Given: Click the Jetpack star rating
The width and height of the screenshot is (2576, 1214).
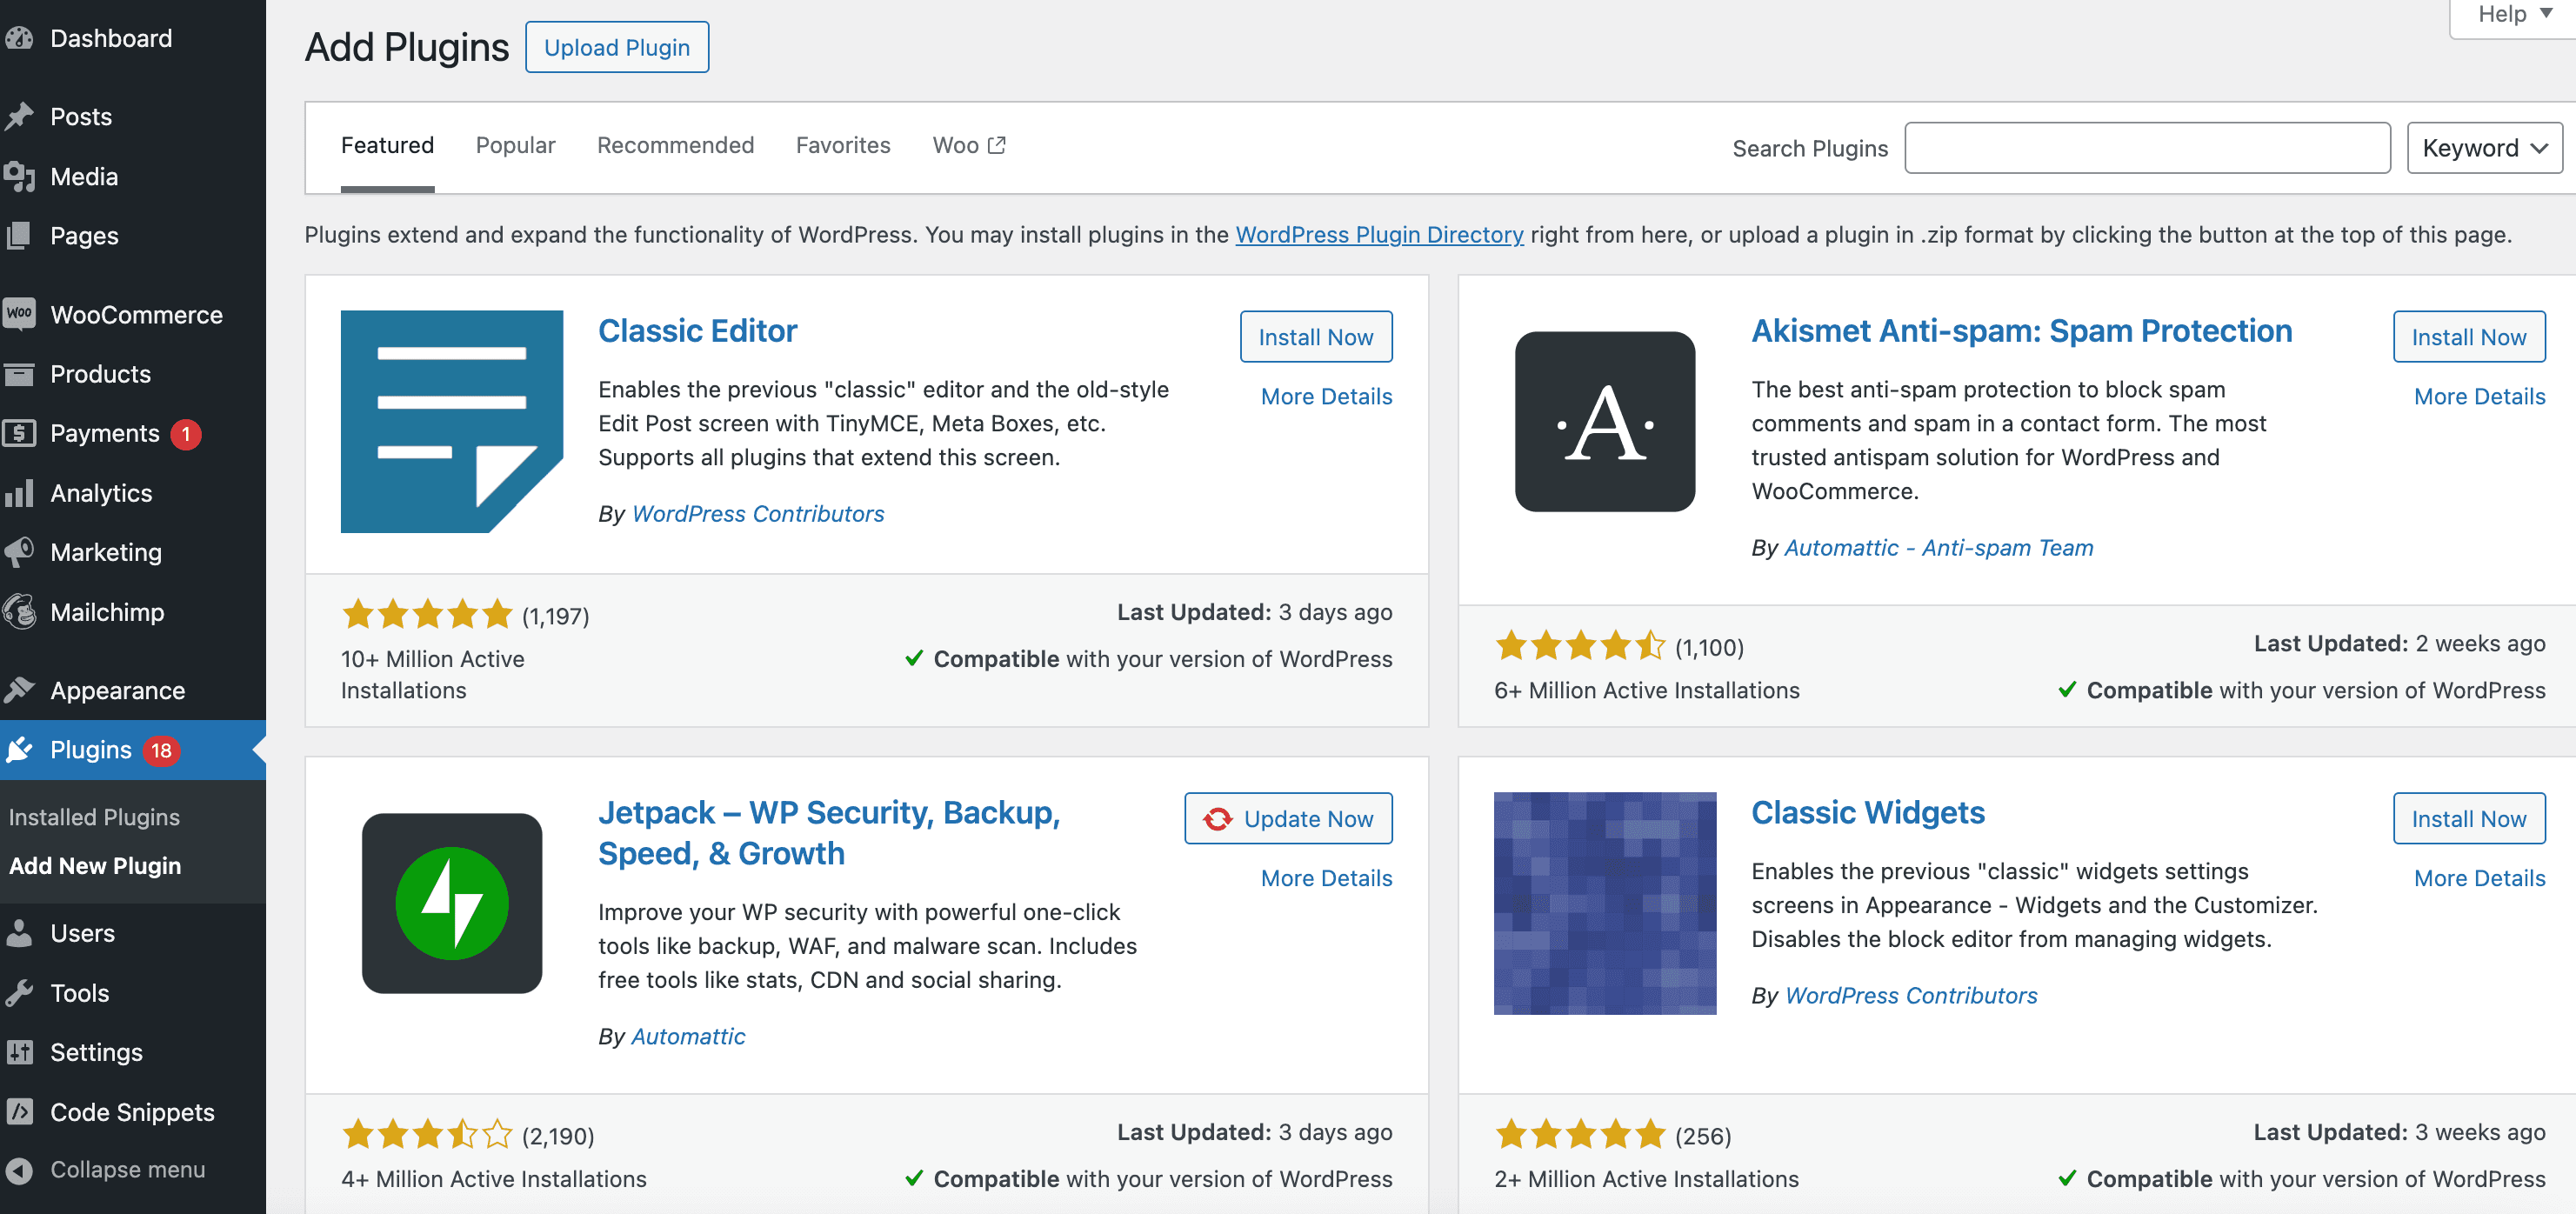Looking at the screenshot, I should tap(427, 1134).
